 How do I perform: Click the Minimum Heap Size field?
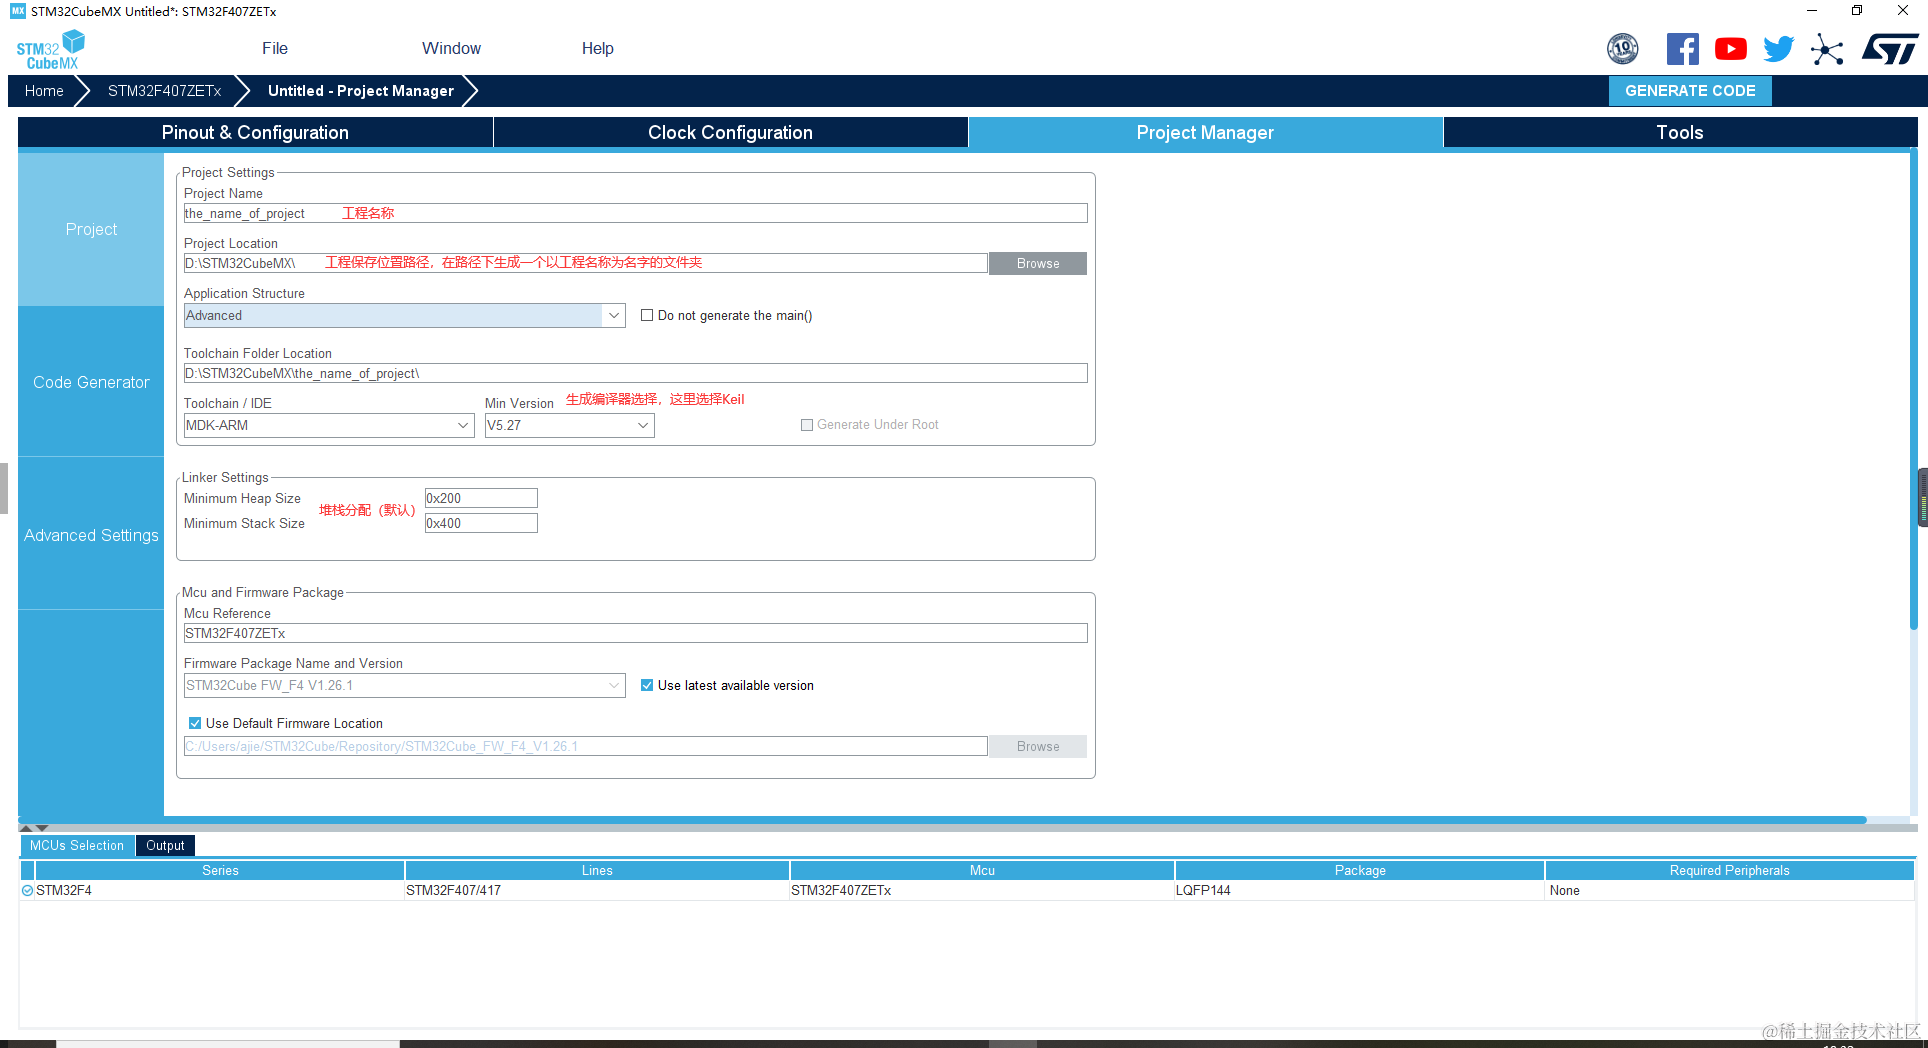(481, 498)
